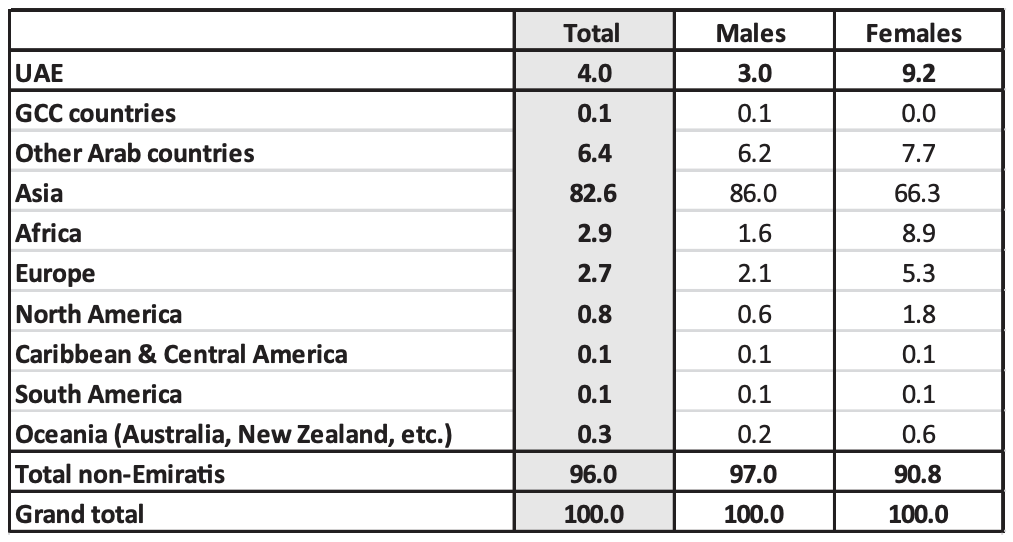1013x542 pixels.
Task: Click the UAE females value 9.2
Action: 918,73
